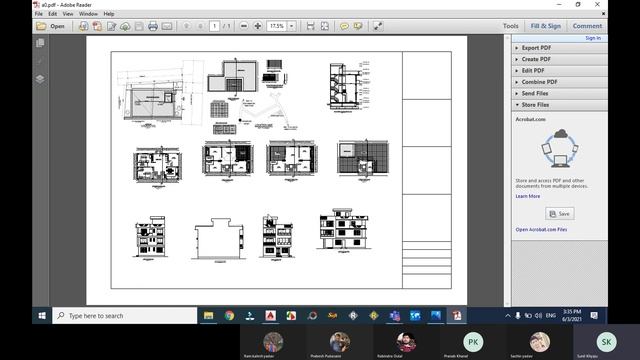This screenshot has height=360, width=640.
Task: Expand the Send Files section
Action: click(x=559, y=93)
